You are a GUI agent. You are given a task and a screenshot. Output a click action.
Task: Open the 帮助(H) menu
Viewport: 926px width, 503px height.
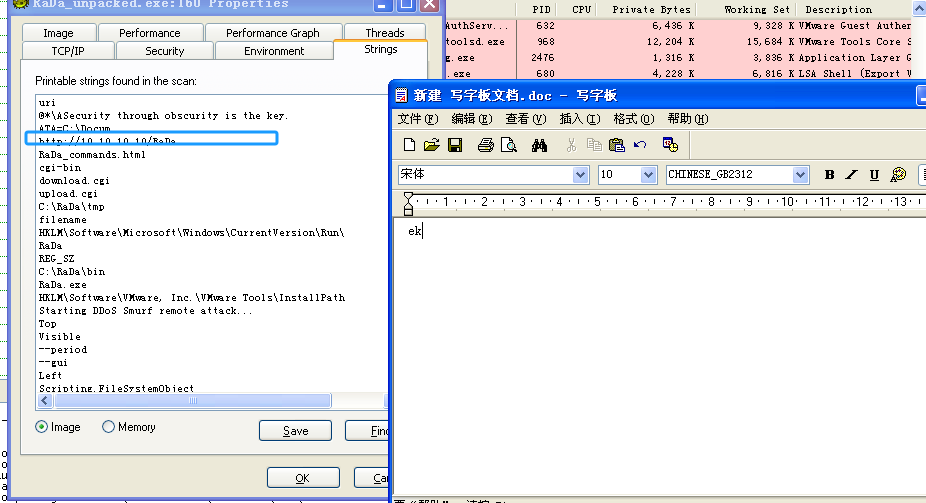(x=688, y=119)
